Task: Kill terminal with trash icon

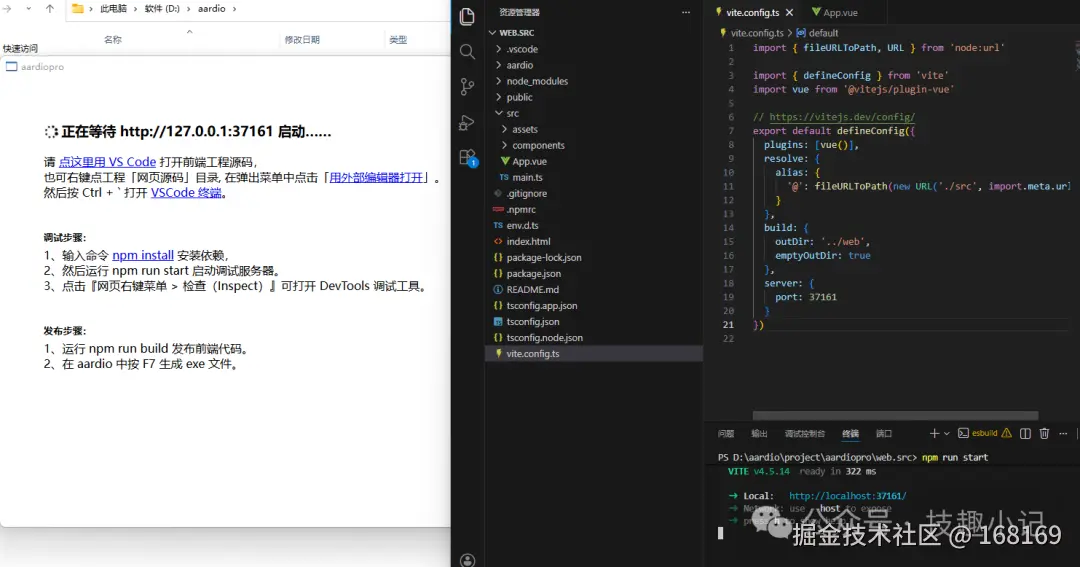Action: 1044,433
